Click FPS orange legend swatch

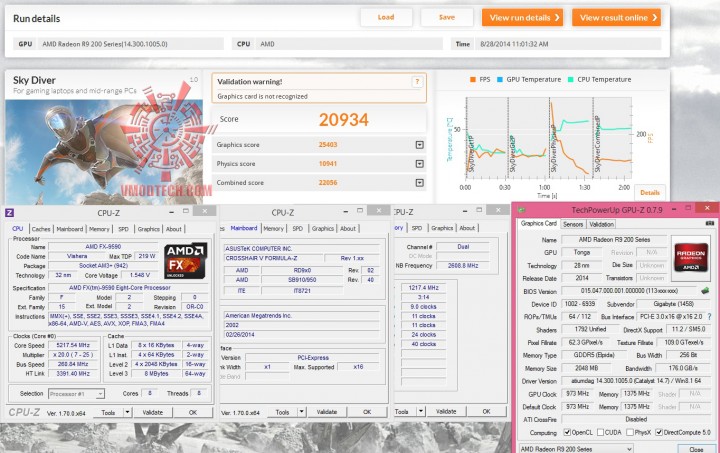point(472,79)
